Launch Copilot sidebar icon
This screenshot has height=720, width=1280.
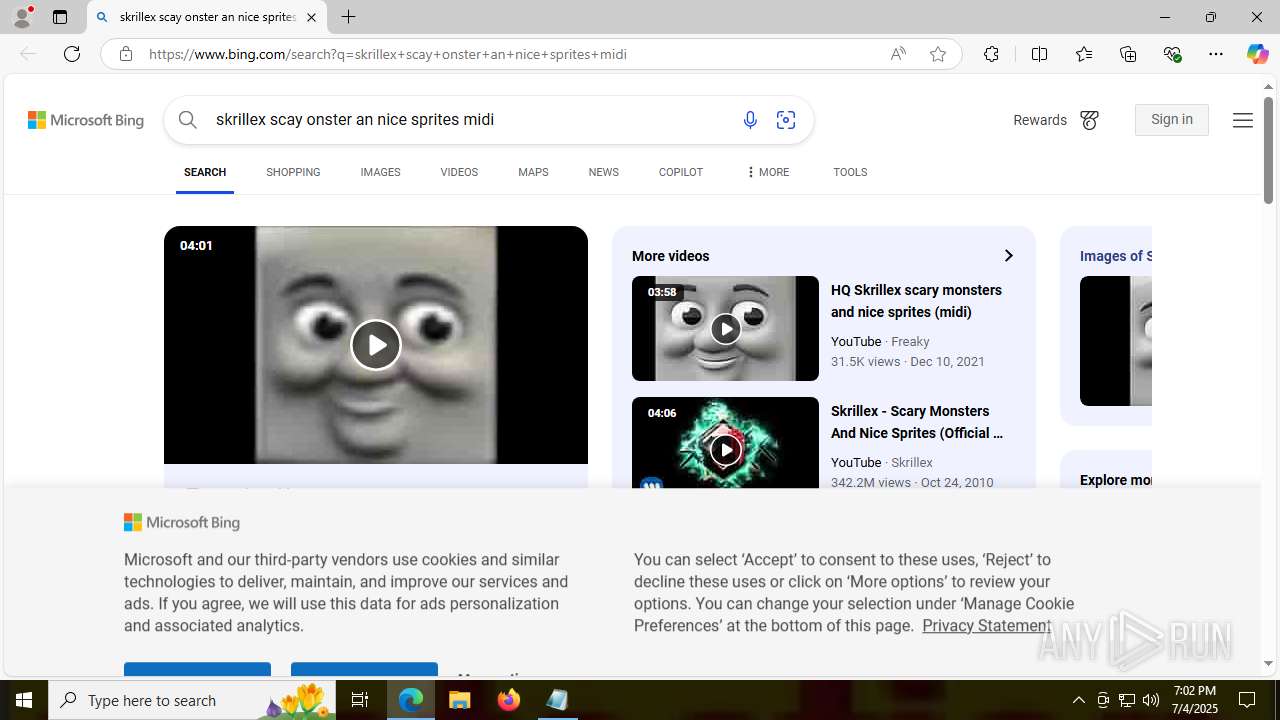[1257, 54]
